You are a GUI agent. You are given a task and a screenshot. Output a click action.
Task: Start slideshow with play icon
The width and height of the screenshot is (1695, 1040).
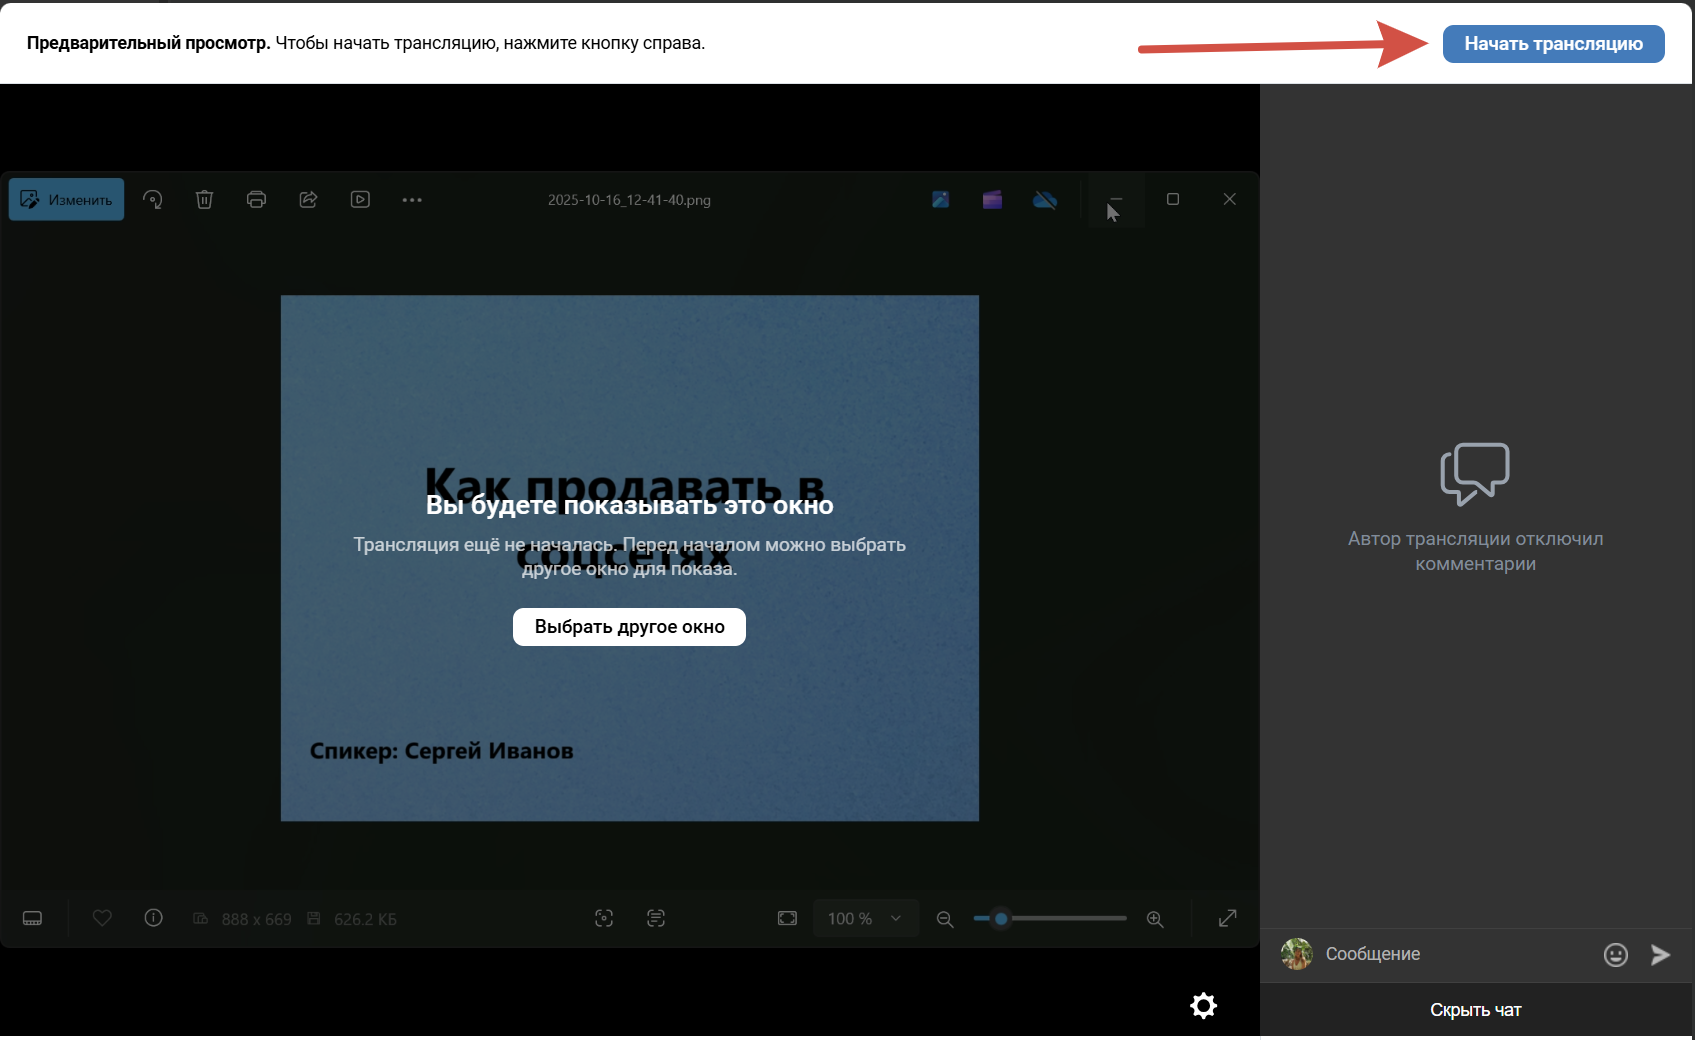point(360,200)
